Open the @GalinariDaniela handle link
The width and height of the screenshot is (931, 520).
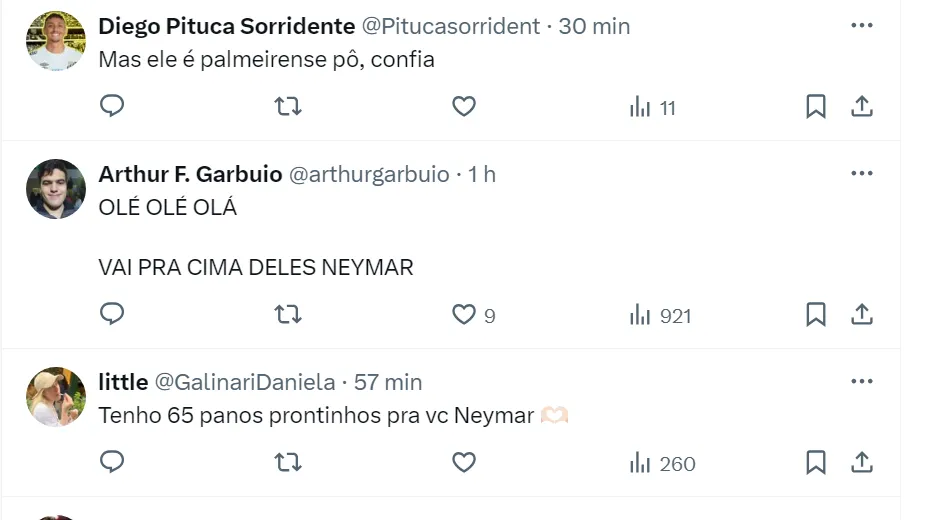tap(244, 382)
